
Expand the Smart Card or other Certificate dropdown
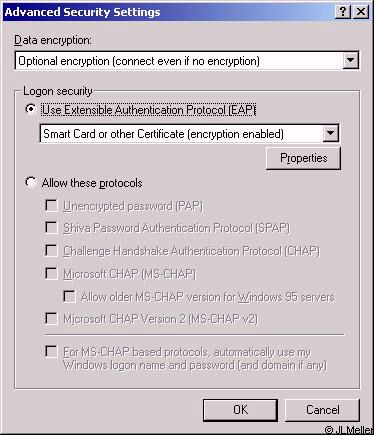point(330,133)
